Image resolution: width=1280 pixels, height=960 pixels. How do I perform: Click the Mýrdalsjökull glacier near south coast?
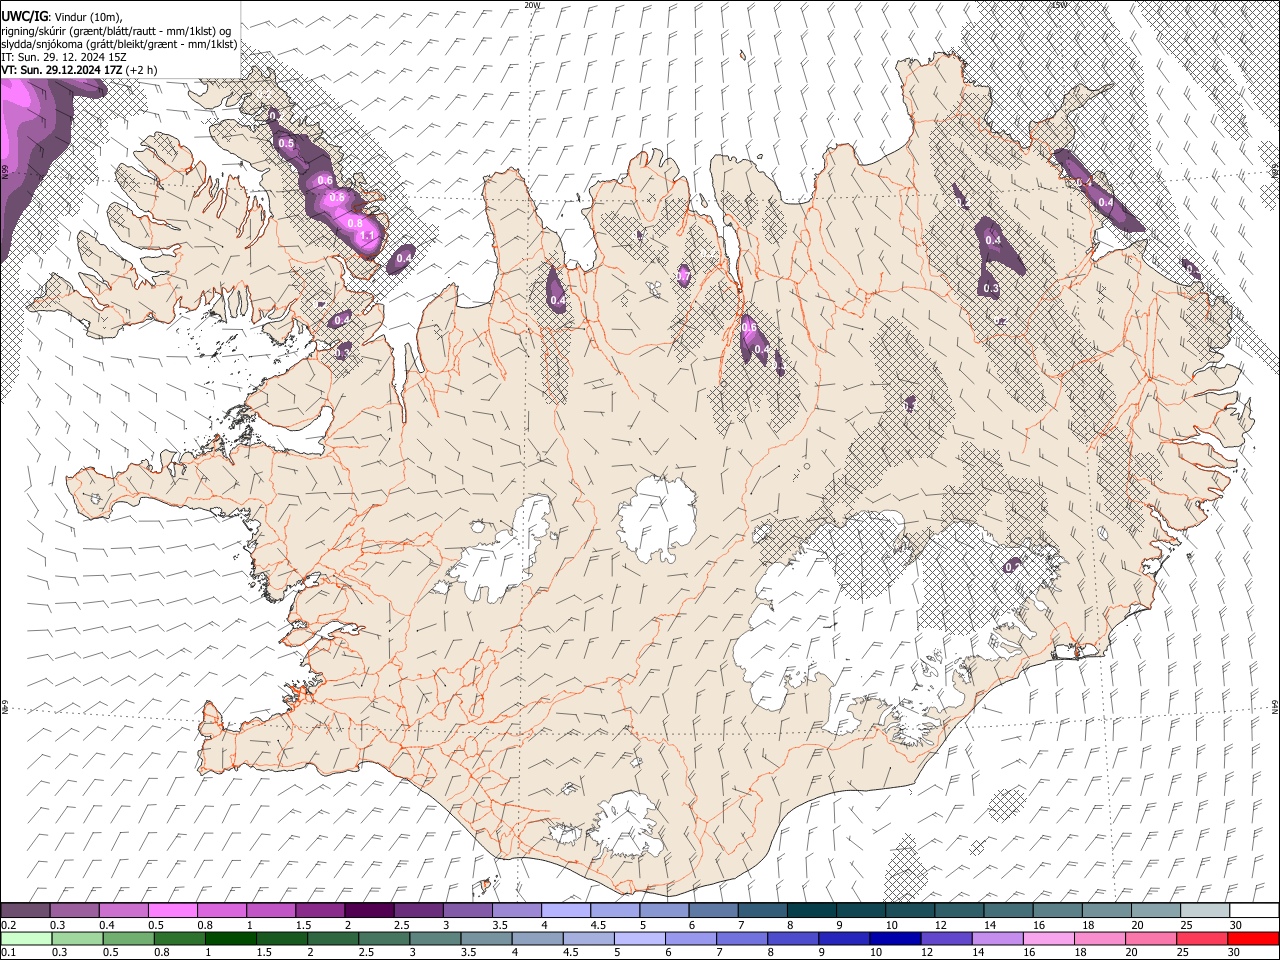[x=625, y=823]
